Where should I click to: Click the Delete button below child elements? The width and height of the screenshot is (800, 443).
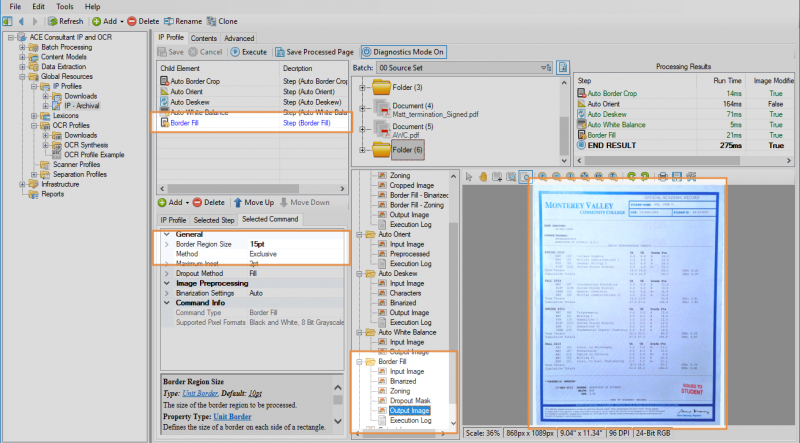[209, 203]
